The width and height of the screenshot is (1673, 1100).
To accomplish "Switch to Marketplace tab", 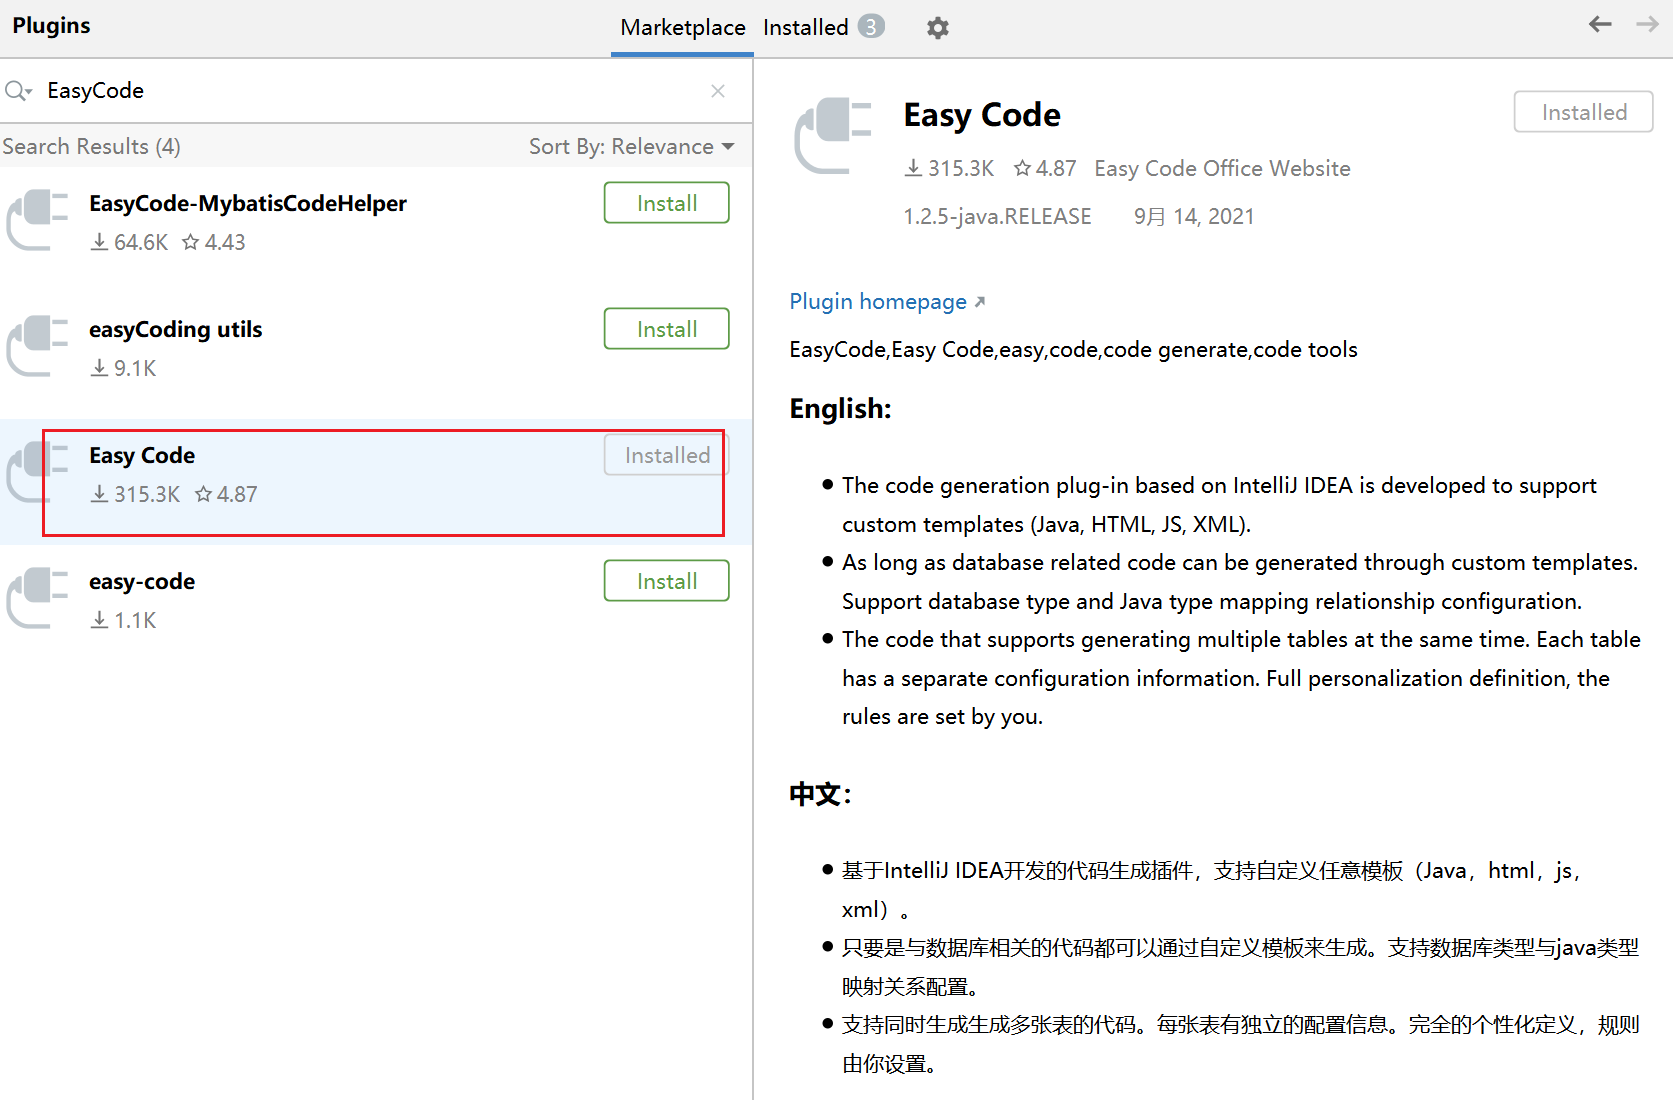I will (x=682, y=27).
